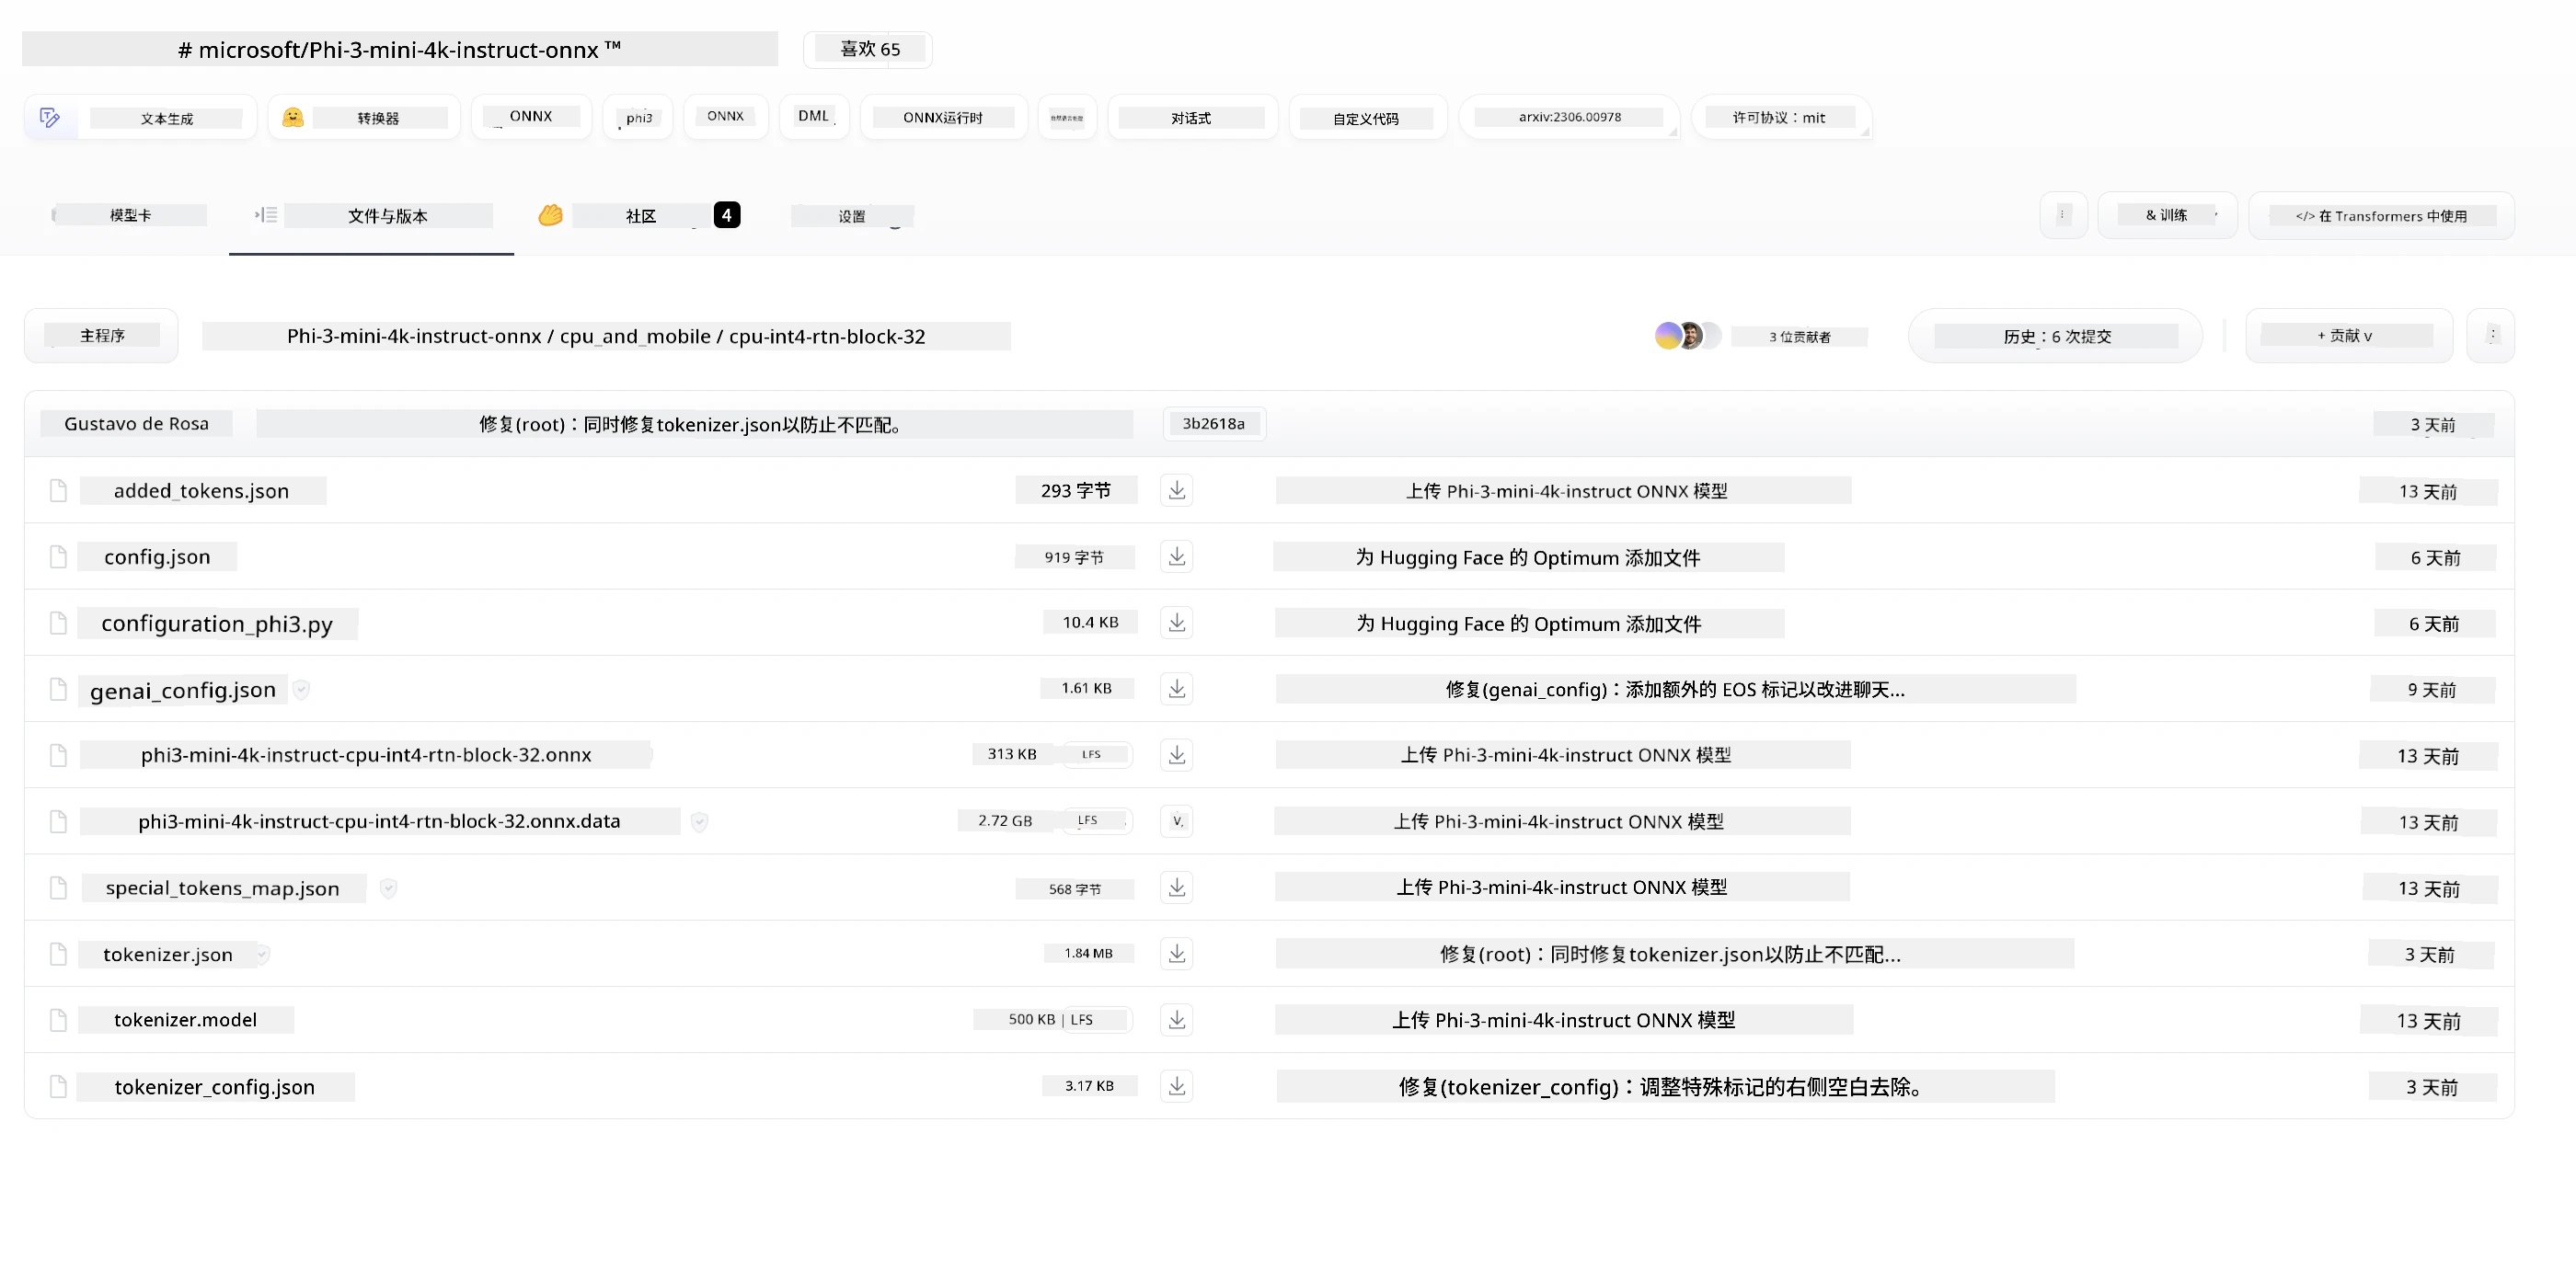Open the configuration_phi3.py file
The height and width of the screenshot is (1271, 2576).
tap(217, 623)
